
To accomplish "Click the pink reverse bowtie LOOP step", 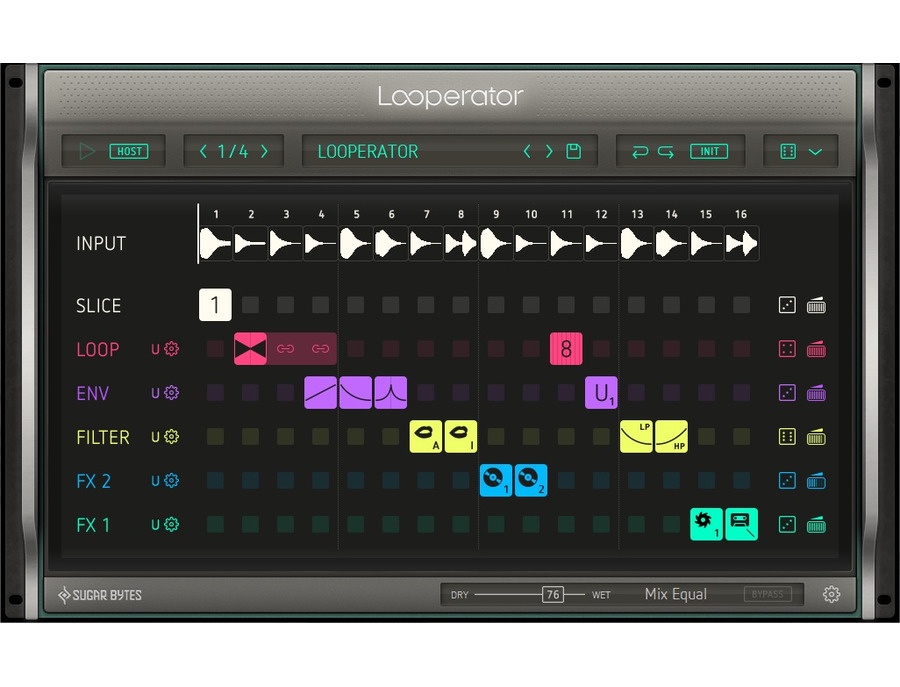I will pyautogui.click(x=250, y=349).
